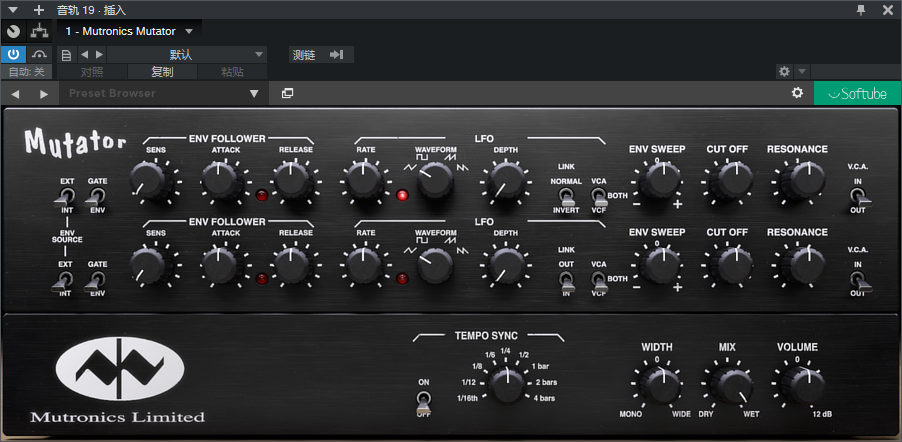Click the detach window icon

coord(288,93)
